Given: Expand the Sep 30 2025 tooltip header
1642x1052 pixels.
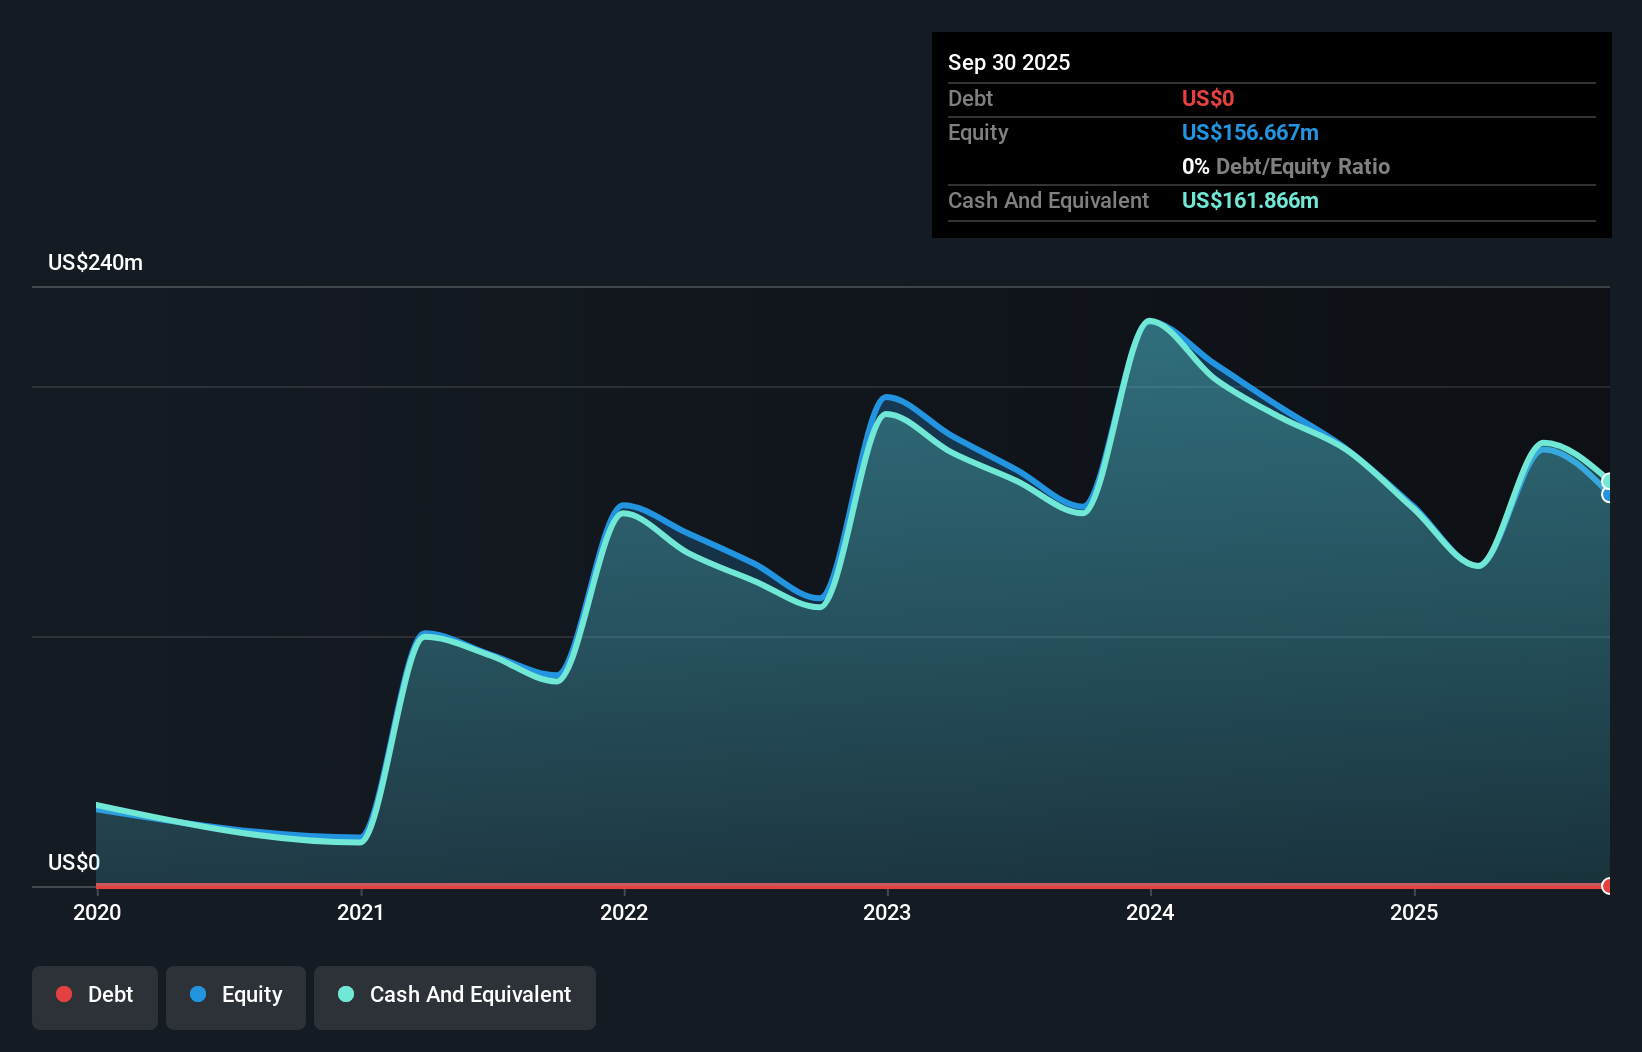Looking at the screenshot, I should point(1009,62).
